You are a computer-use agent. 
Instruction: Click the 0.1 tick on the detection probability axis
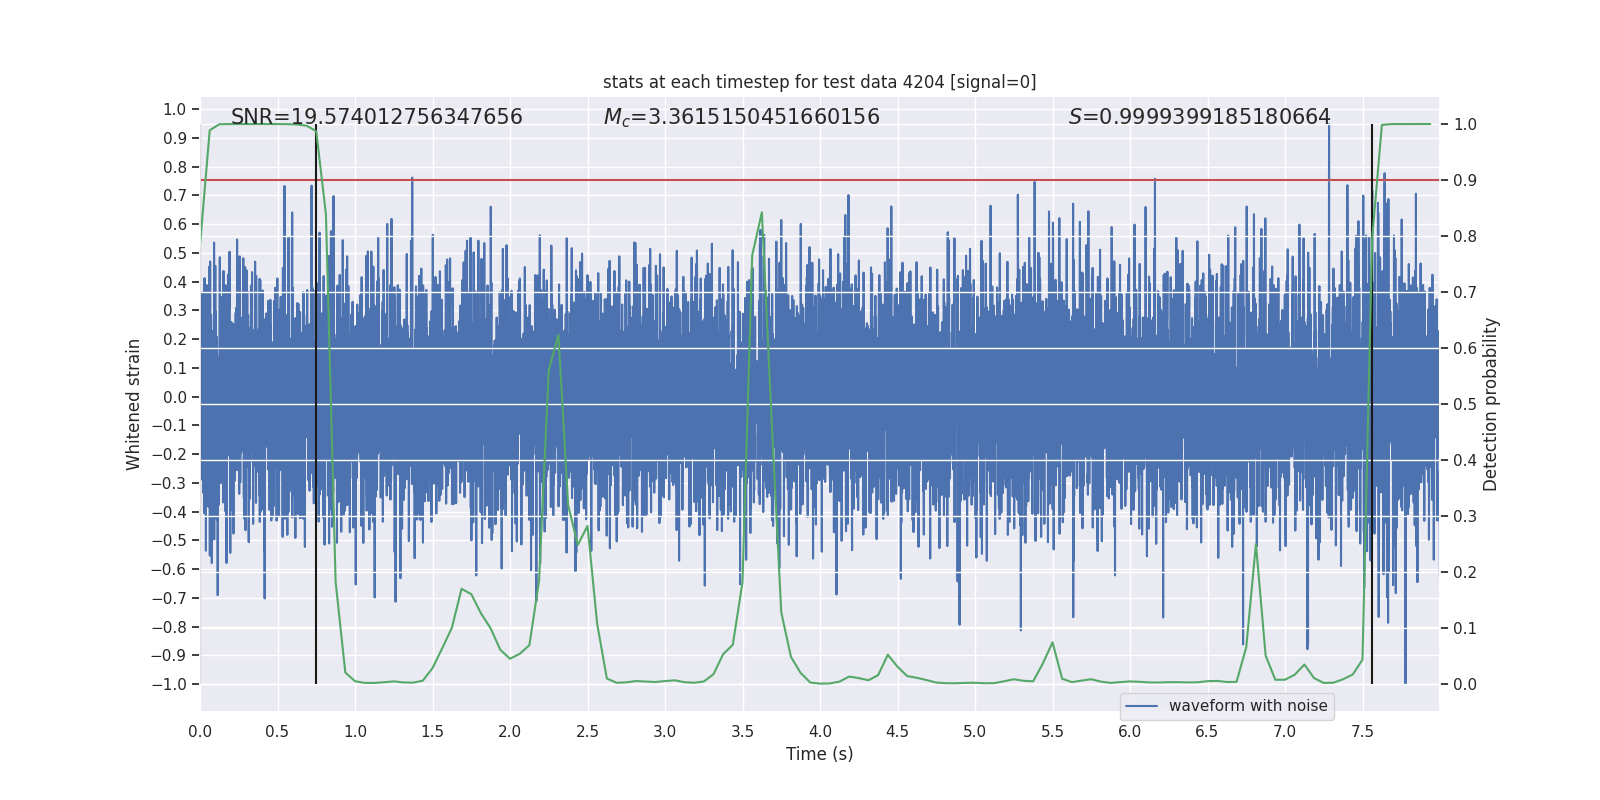tap(1465, 629)
